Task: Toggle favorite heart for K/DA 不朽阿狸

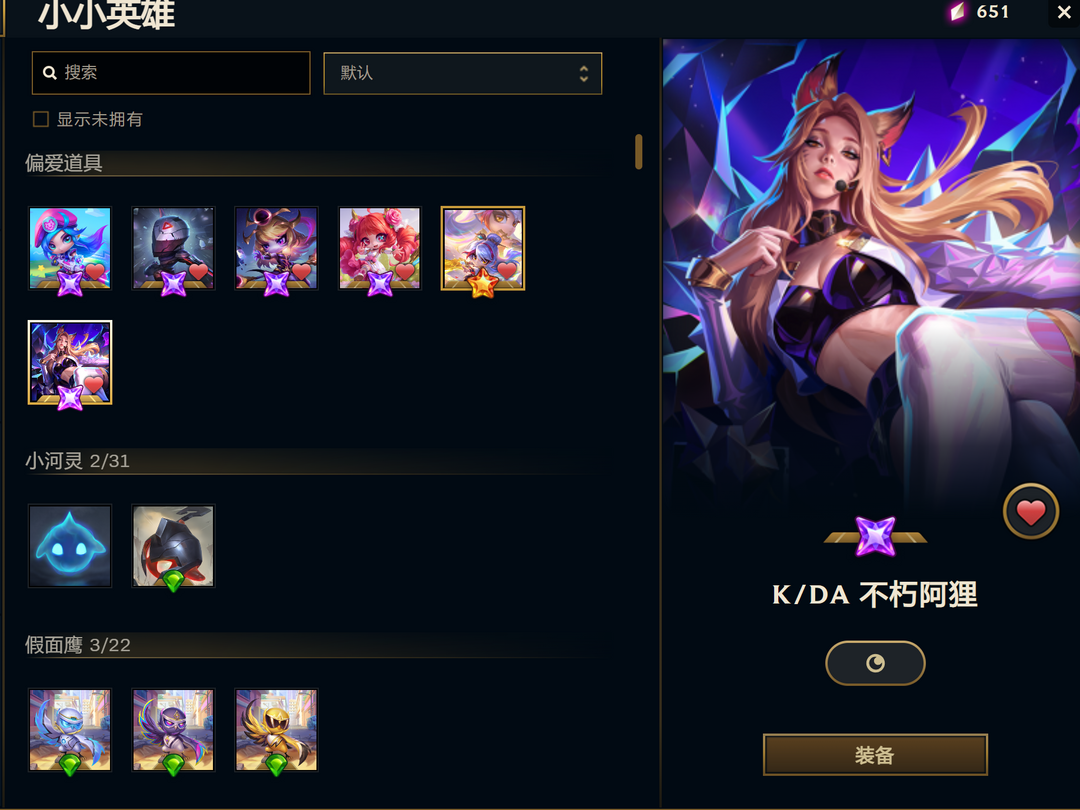Action: pyautogui.click(x=1030, y=512)
